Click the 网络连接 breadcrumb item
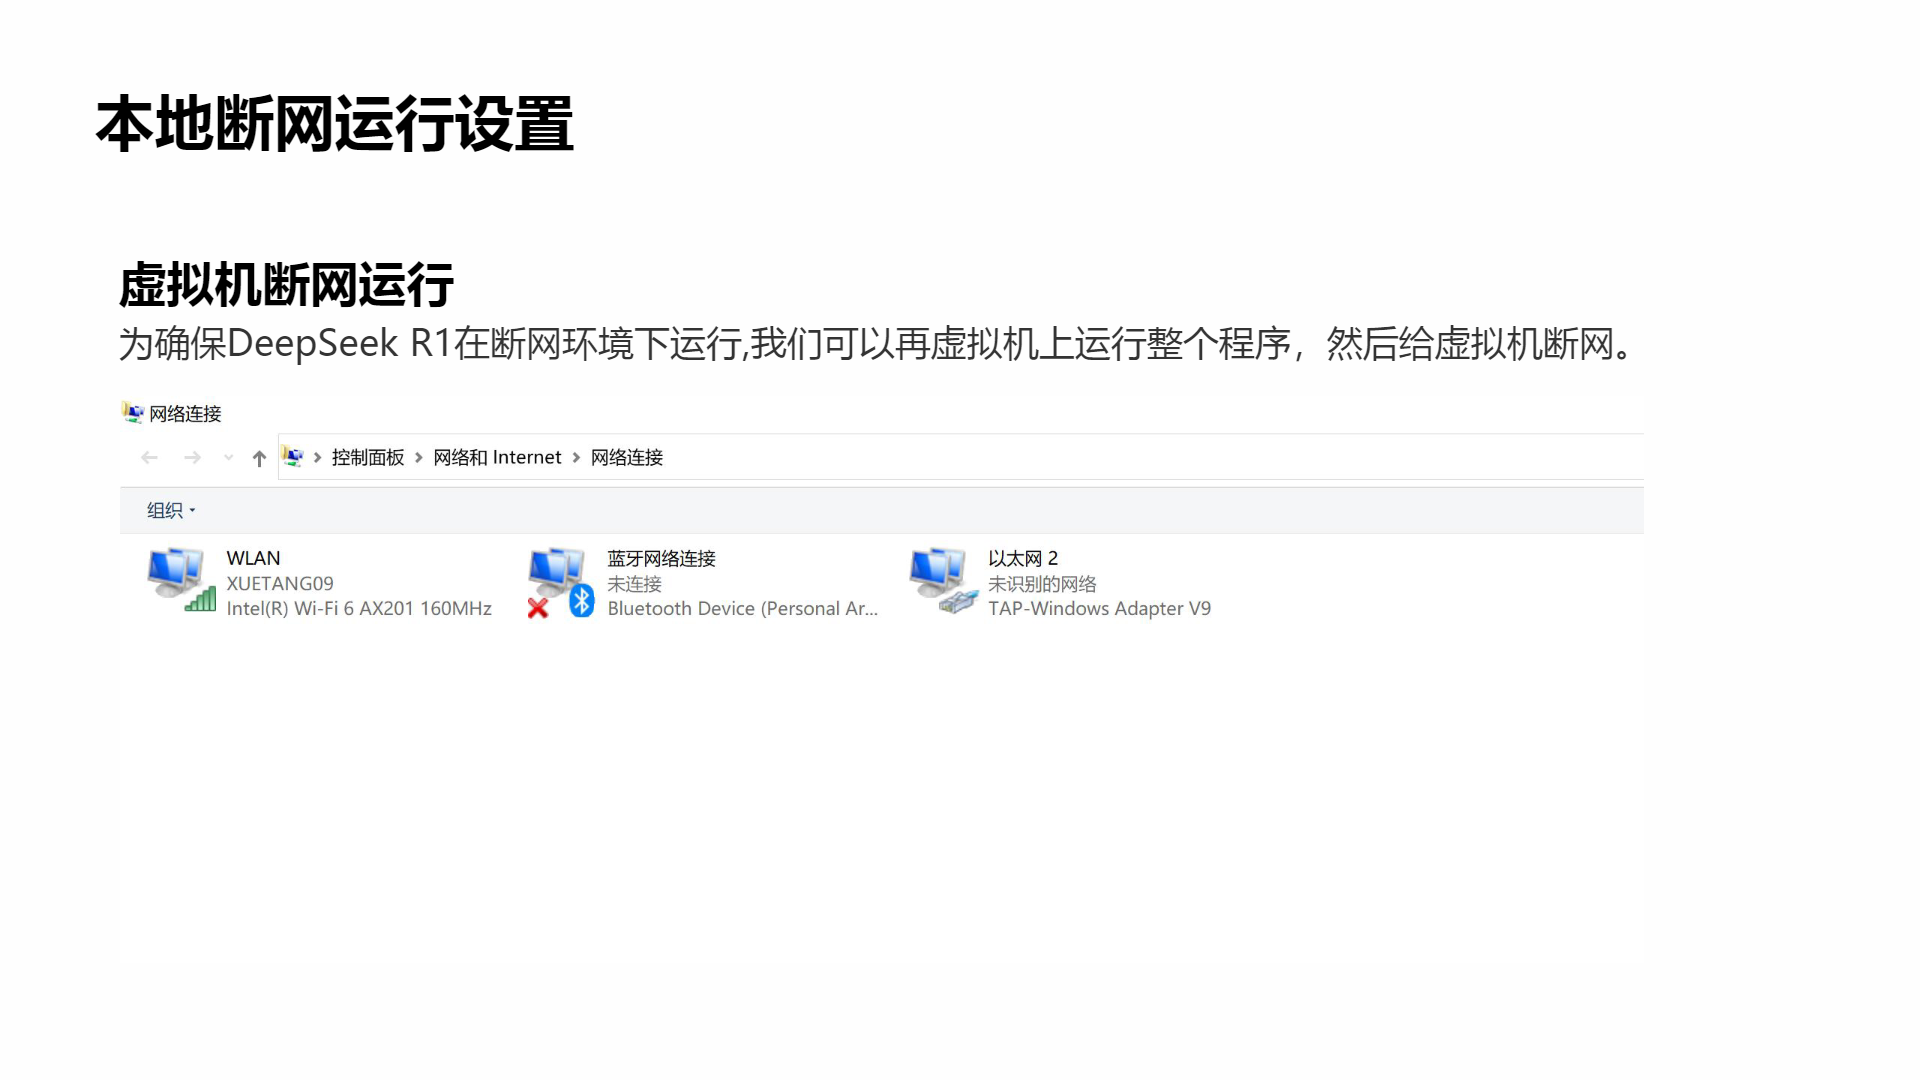The height and width of the screenshot is (1080, 1920). (x=627, y=457)
